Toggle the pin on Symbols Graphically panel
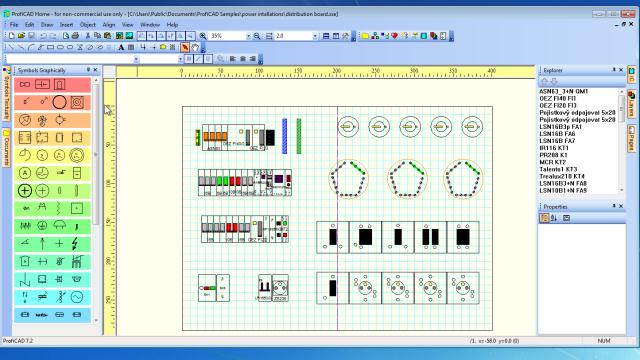This screenshot has height=360, width=640. [88, 70]
